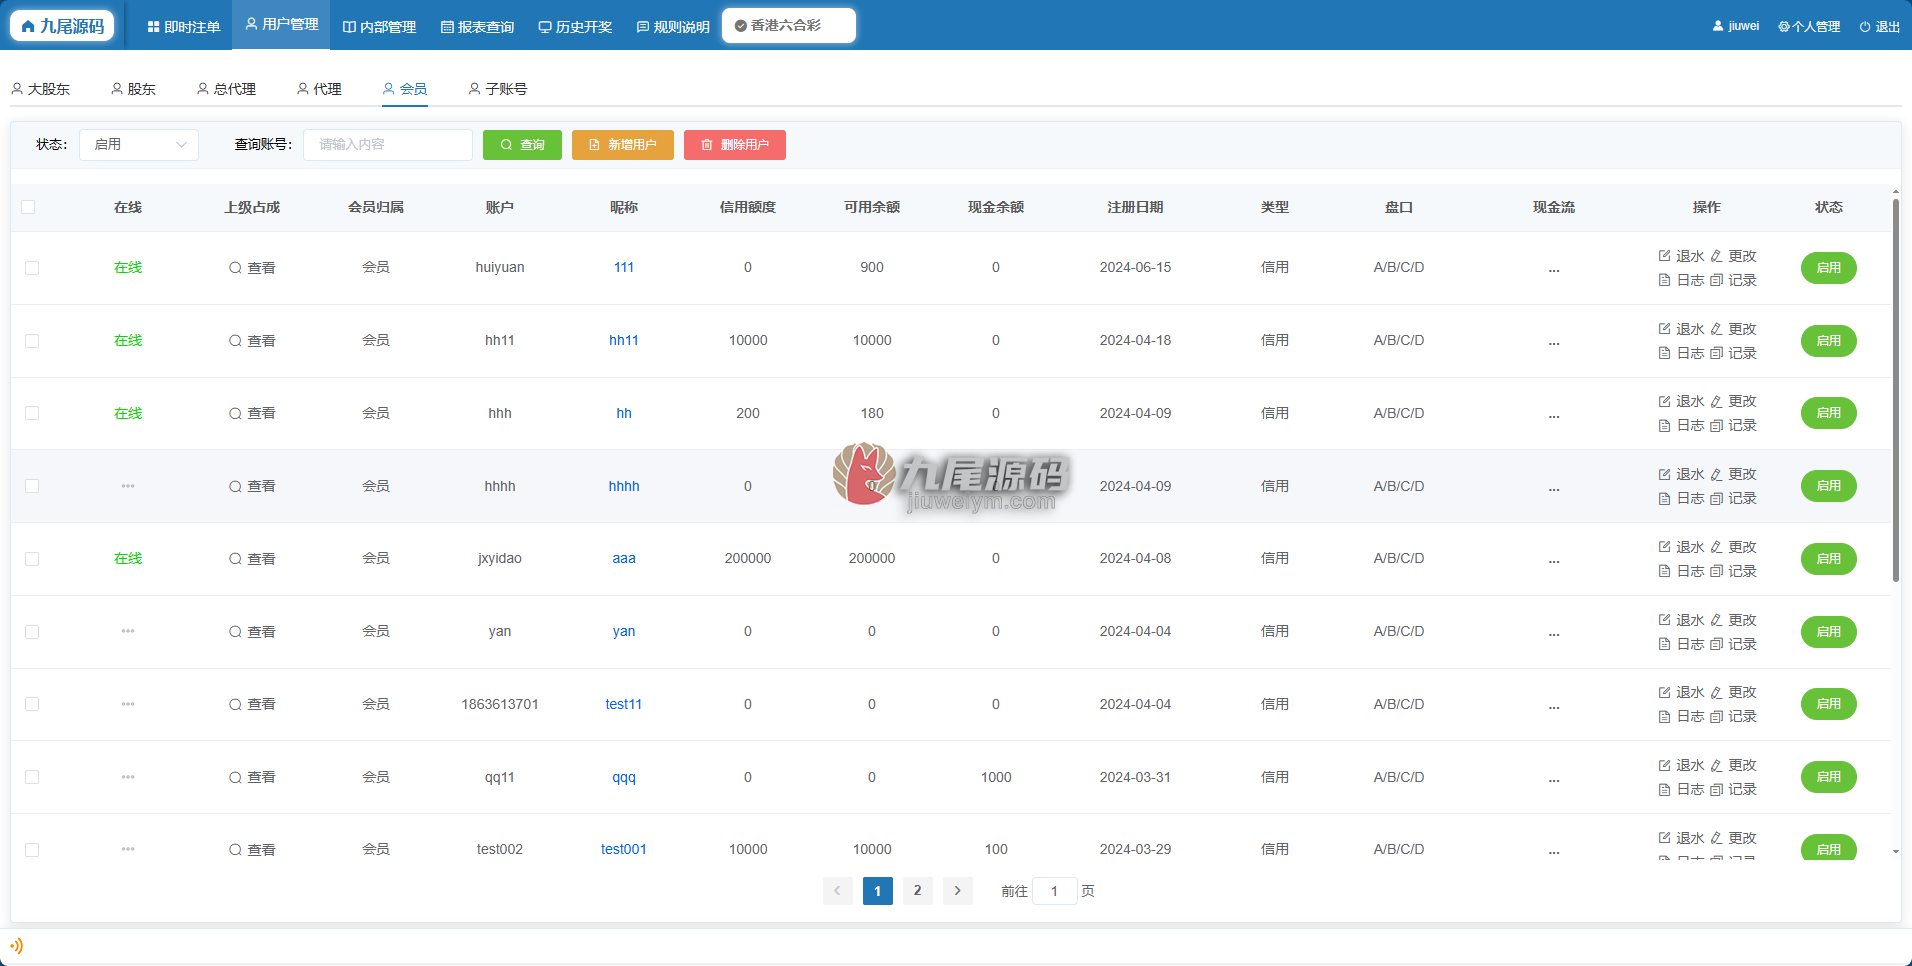Open 报表查询 menu
The image size is (1912, 966).
(477, 27)
